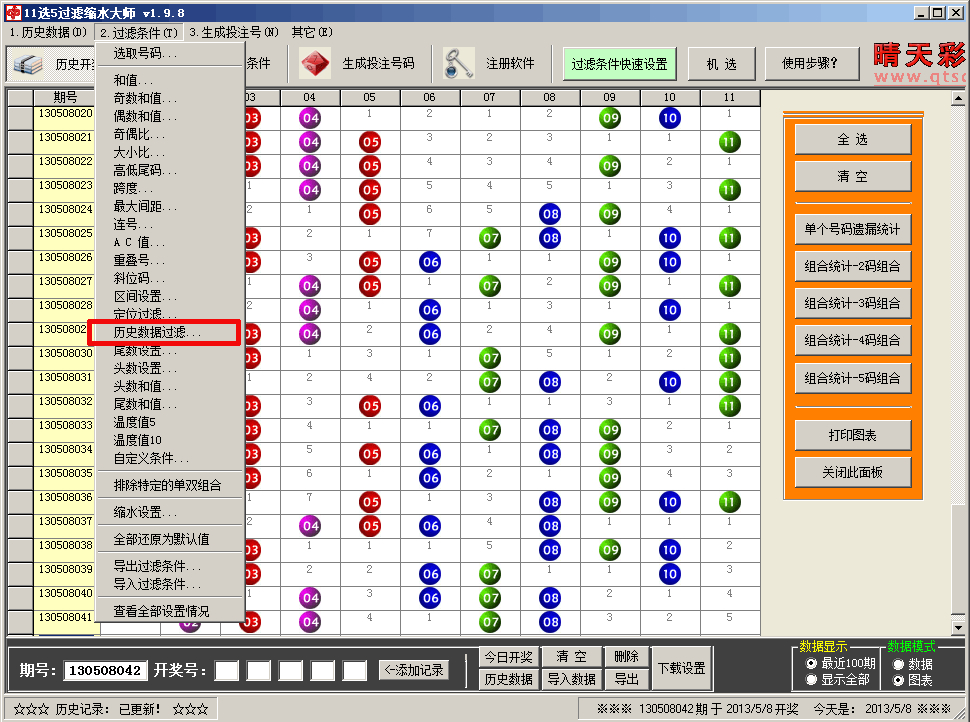Click ball 04 in row 130508020
This screenshot has width=970, height=722.
pyautogui.click(x=311, y=118)
